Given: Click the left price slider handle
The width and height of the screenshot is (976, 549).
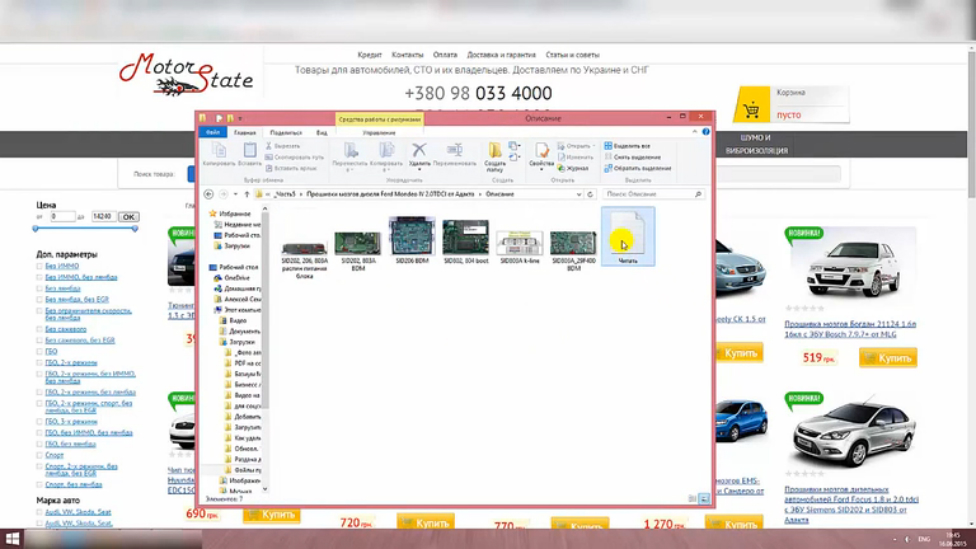Looking at the screenshot, I should pyautogui.click(x=35, y=228).
